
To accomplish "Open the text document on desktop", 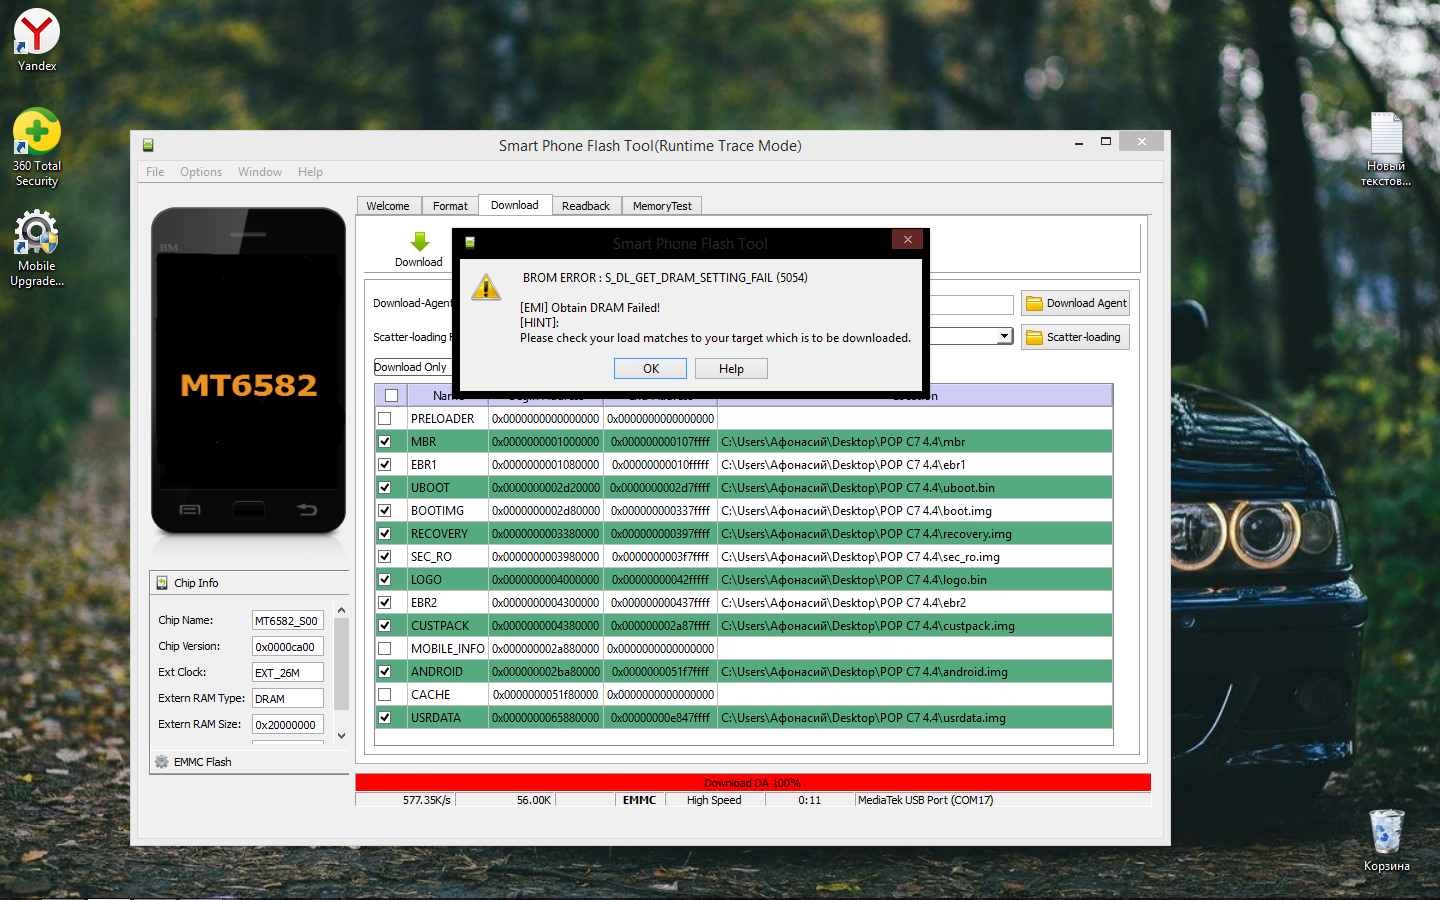I will (x=1386, y=134).
